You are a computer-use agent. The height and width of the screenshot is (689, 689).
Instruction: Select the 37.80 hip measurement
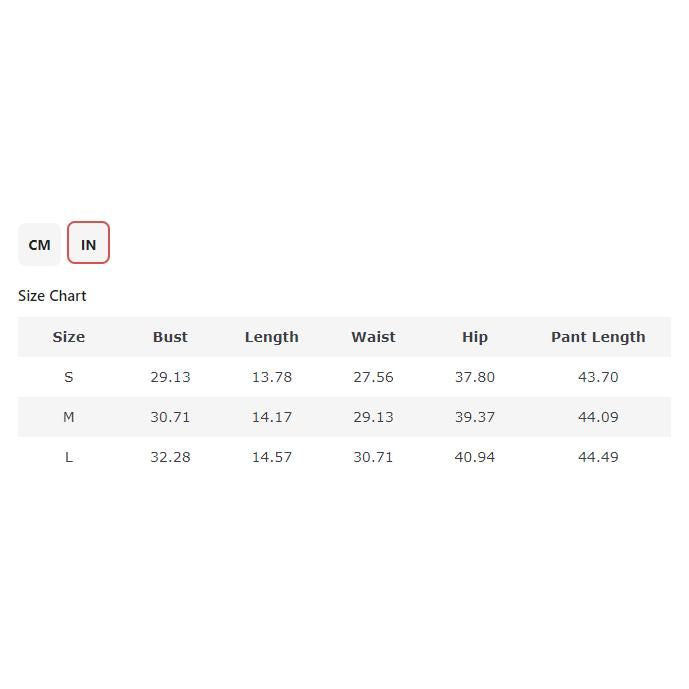[475, 377]
